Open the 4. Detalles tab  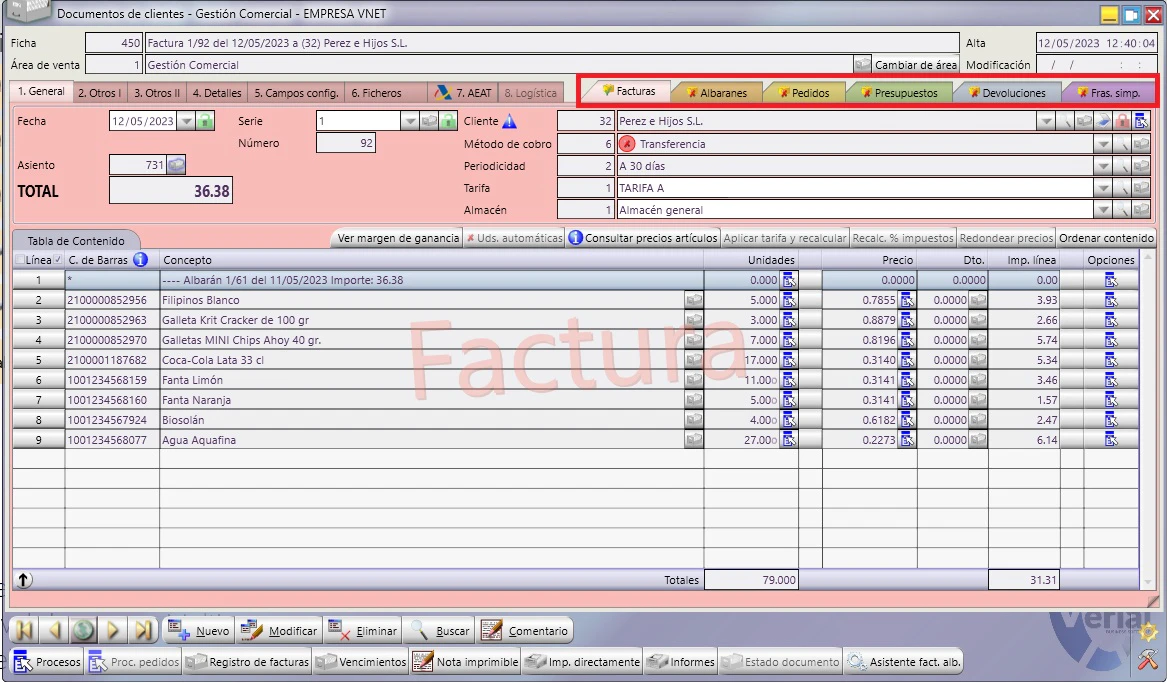tap(217, 93)
